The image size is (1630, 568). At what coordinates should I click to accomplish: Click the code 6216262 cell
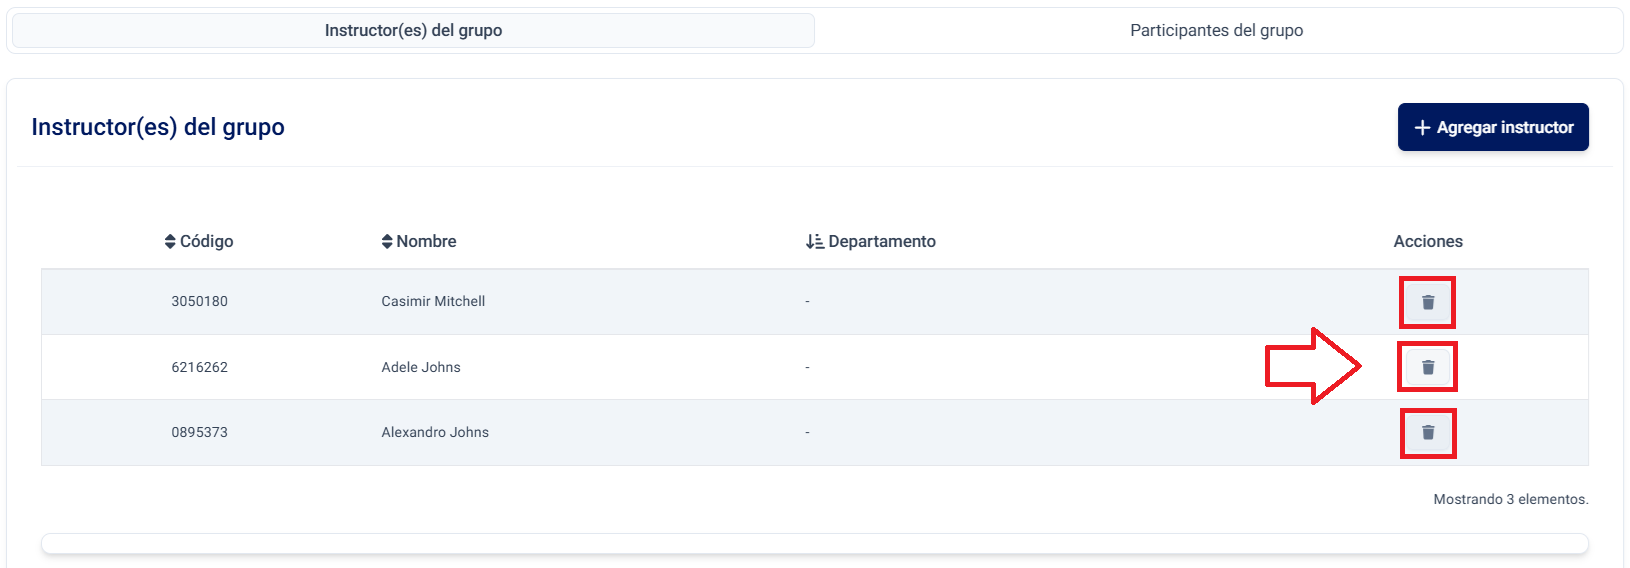coord(199,368)
